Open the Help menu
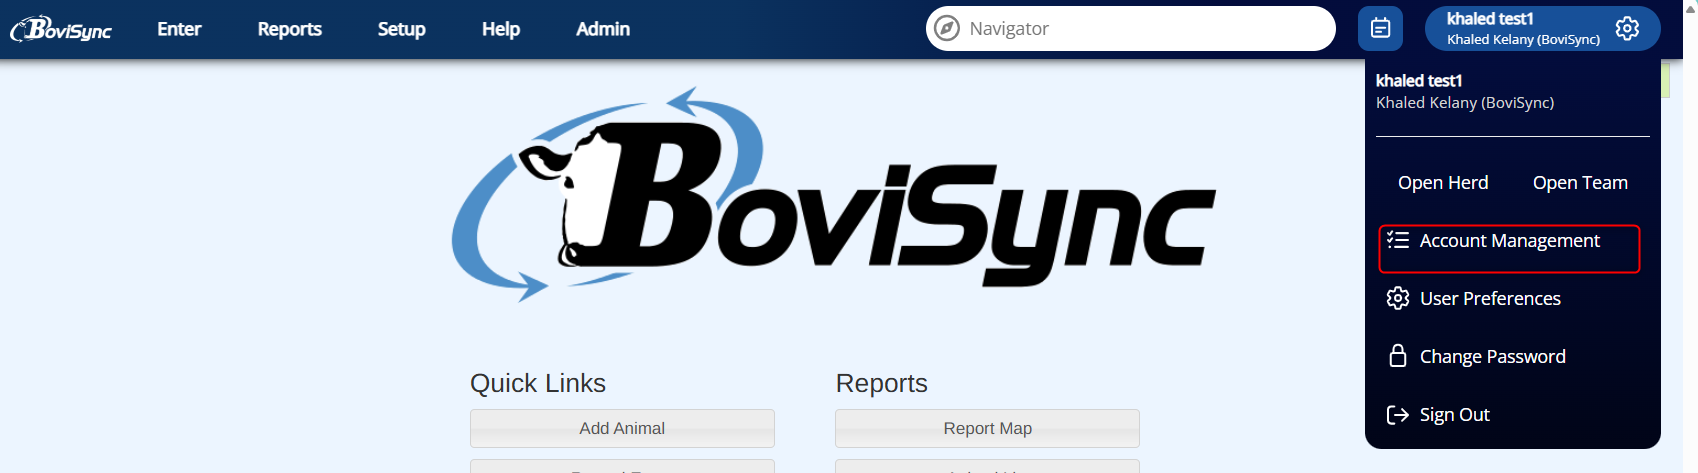This screenshot has width=1698, height=473. (501, 29)
